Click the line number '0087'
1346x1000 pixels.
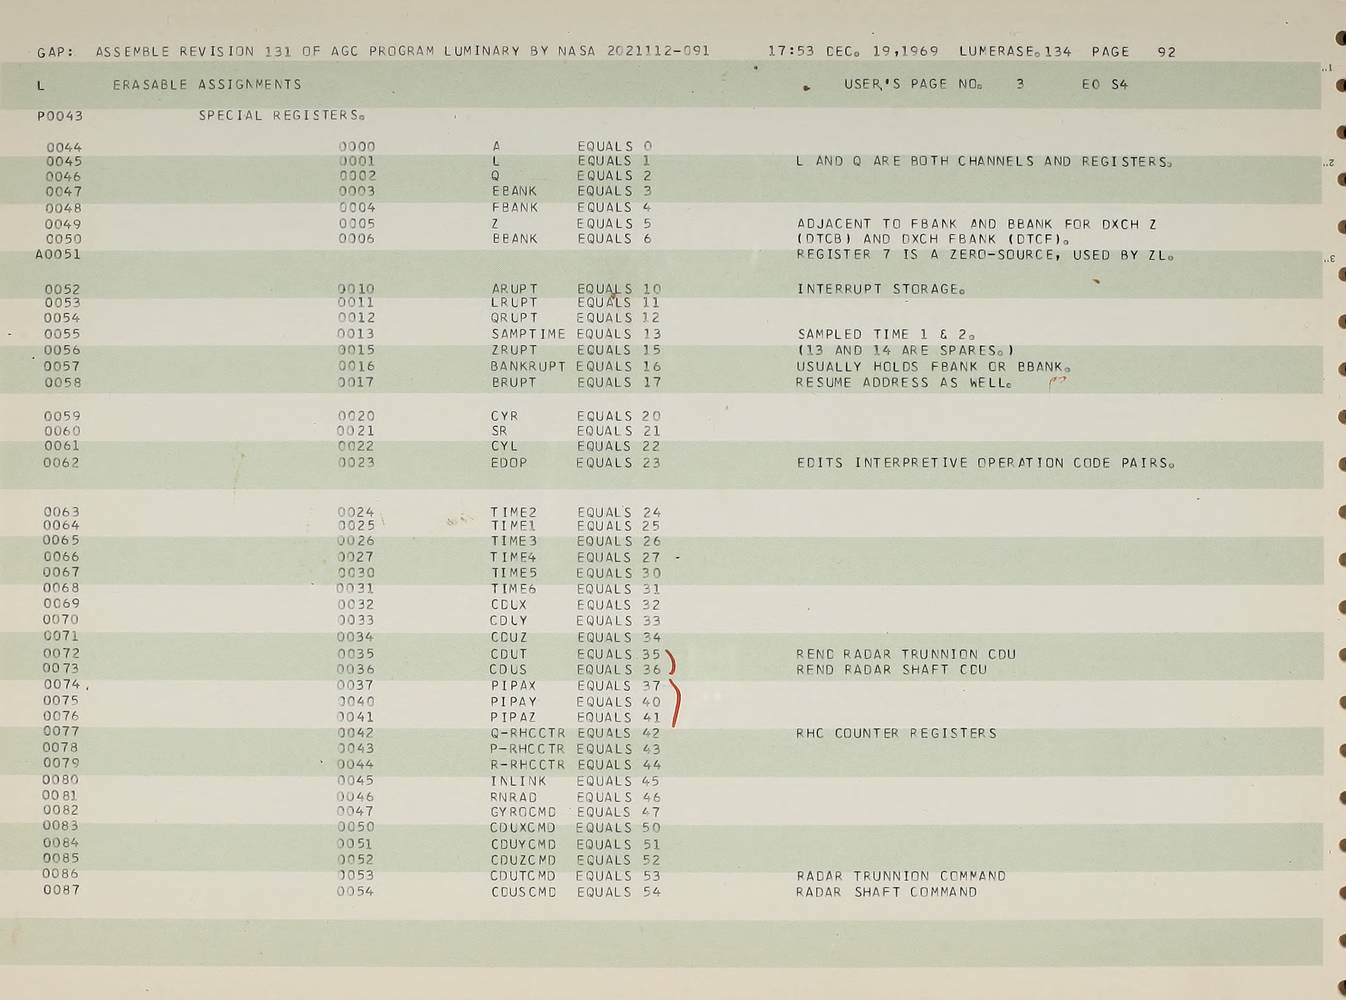[x=61, y=890]
